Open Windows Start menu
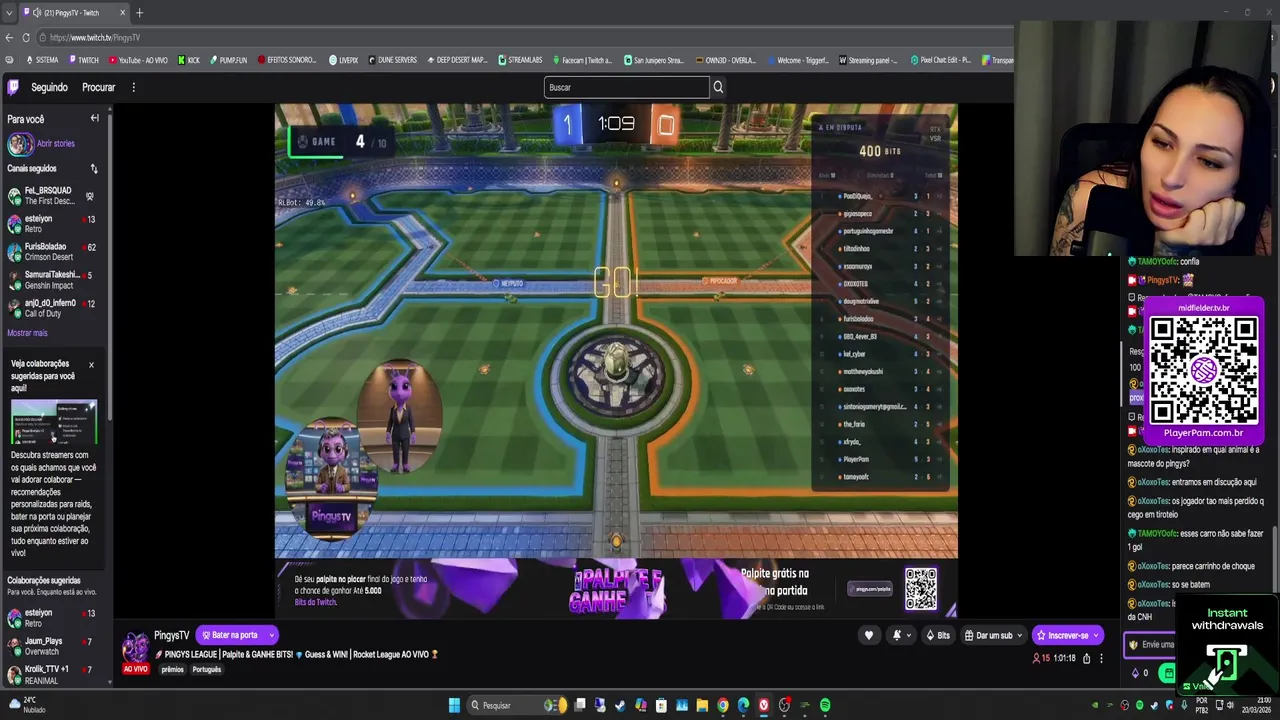Image resolution: width=1280 pixels, height=720 pixels. [x=454, y=705]
